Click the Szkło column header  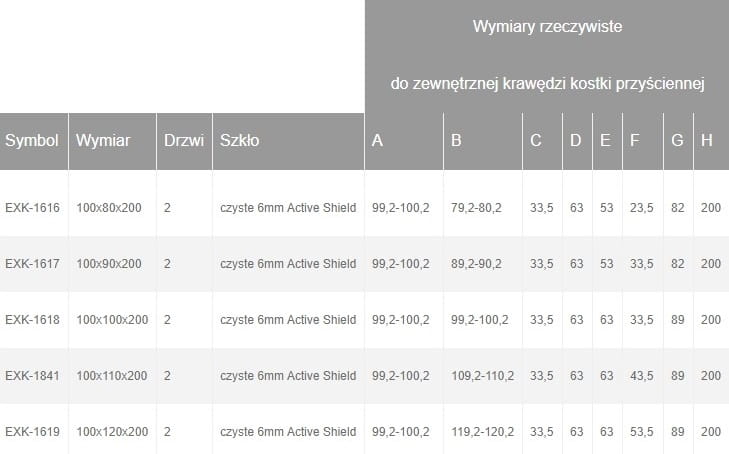pos(239,141)
